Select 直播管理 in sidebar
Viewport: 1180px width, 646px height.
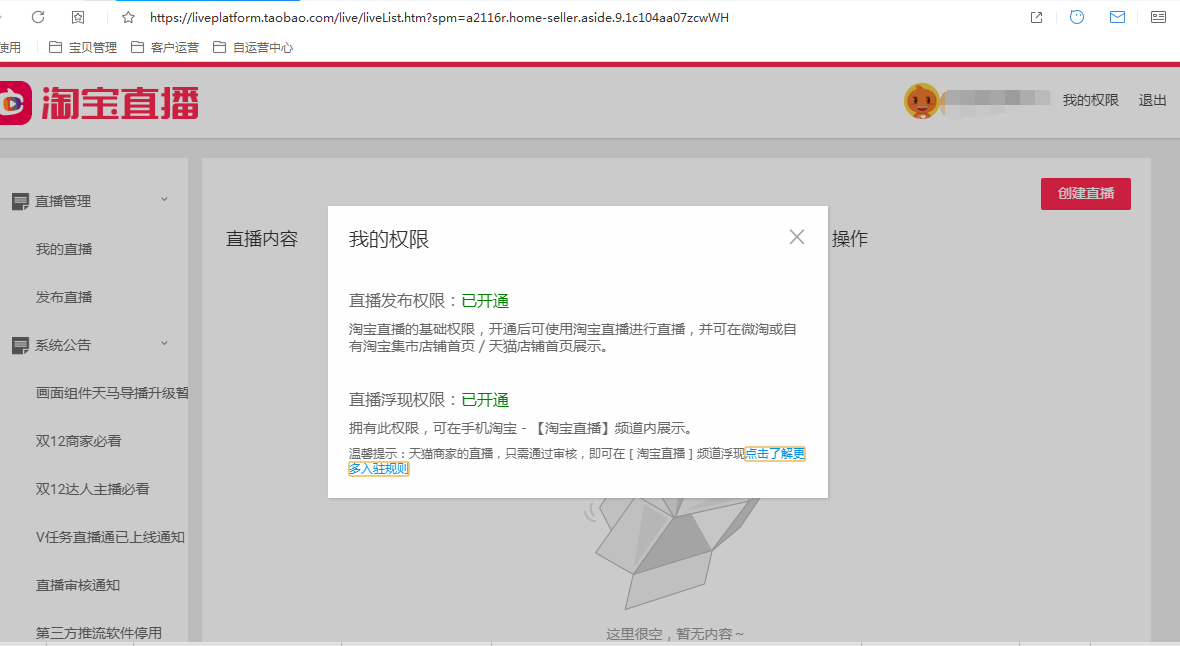click(62, 201)
